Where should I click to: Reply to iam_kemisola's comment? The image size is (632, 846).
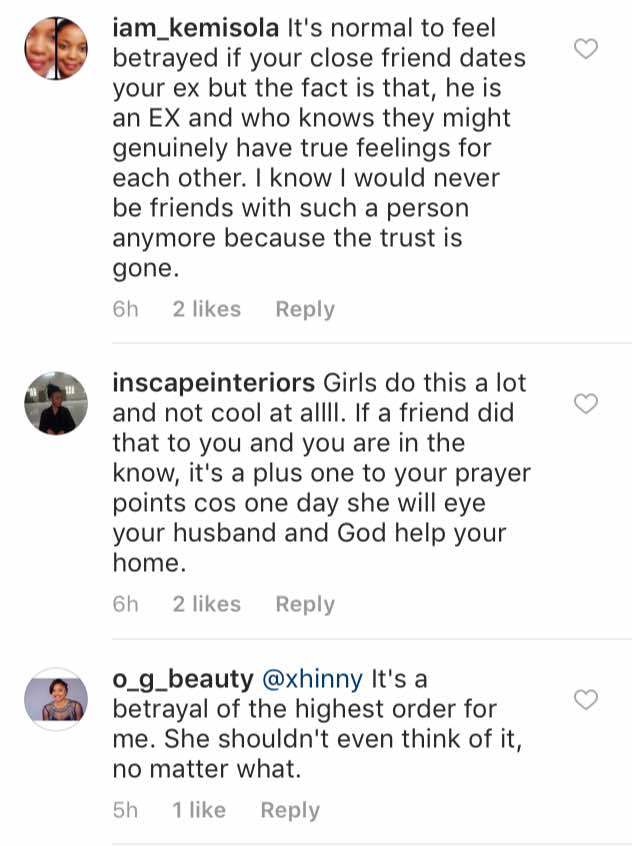click(304, 310)
